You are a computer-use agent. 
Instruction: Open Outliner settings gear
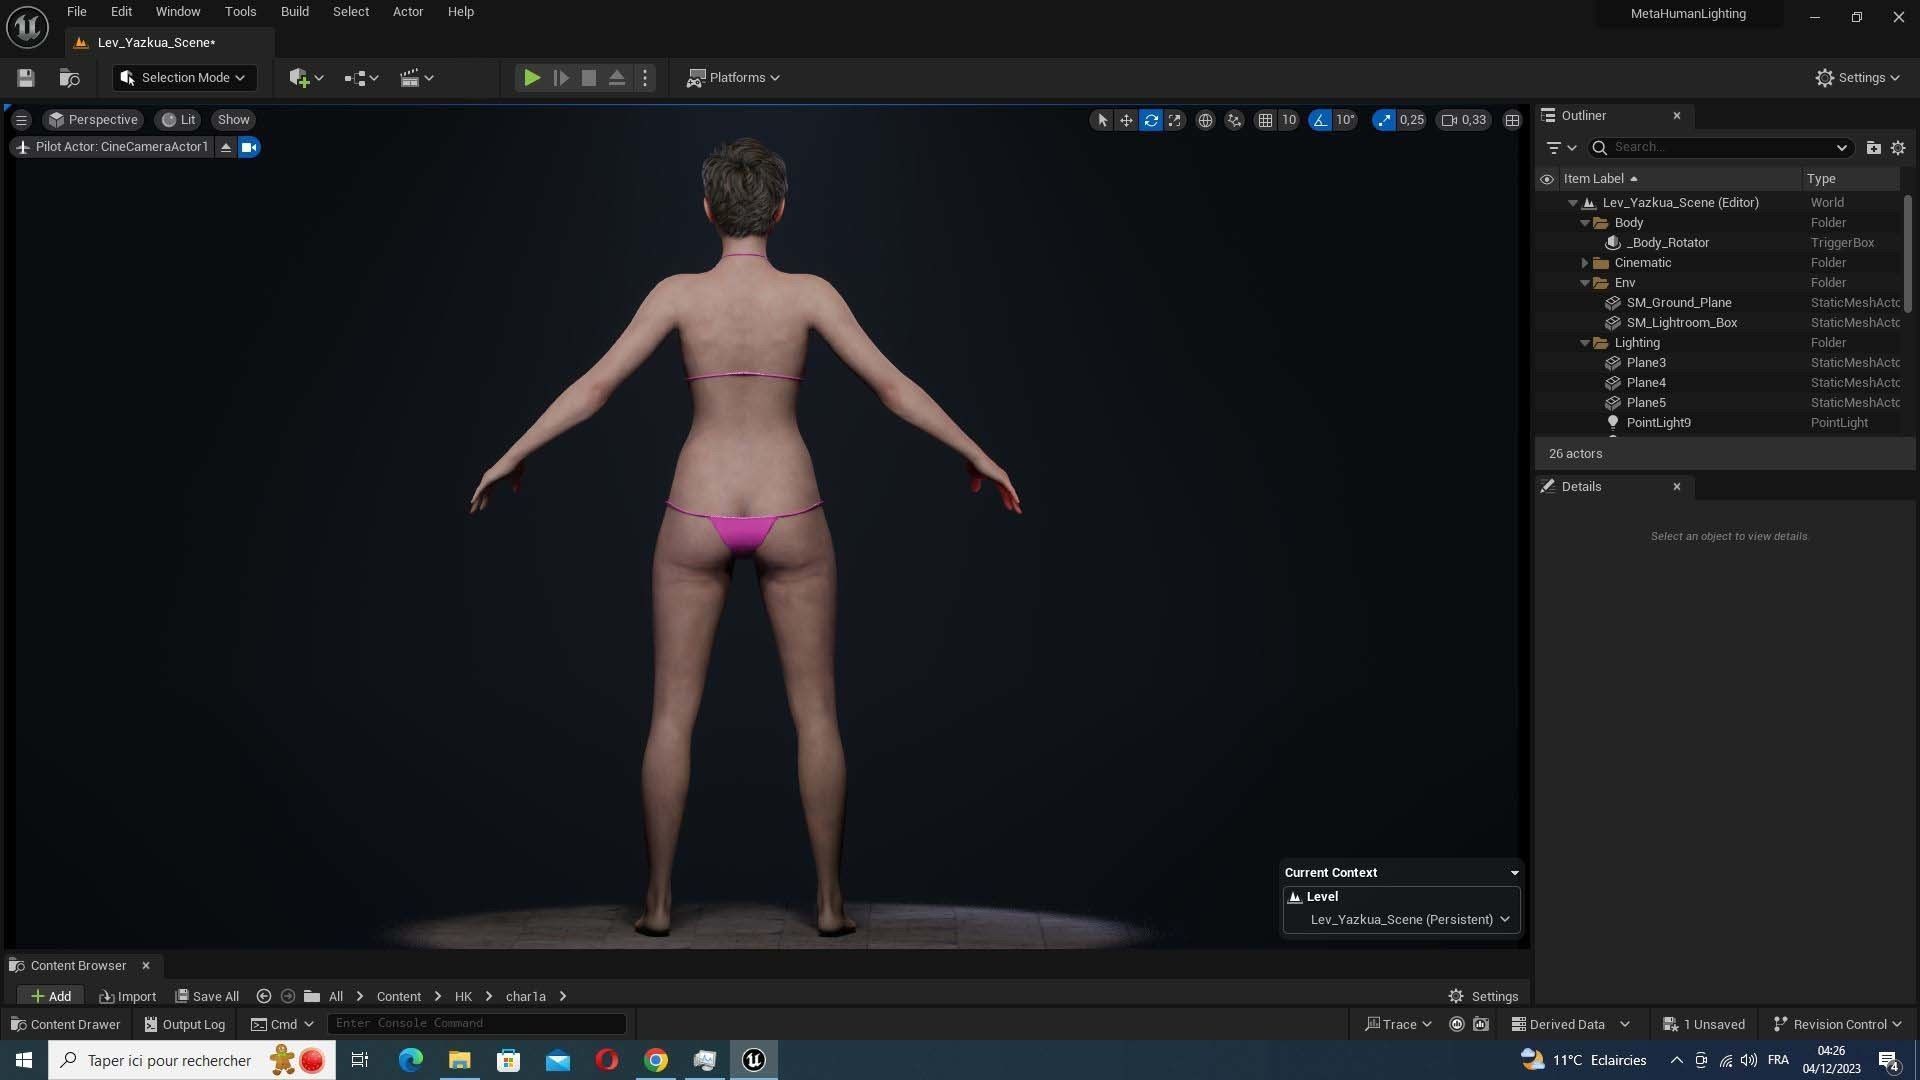(1897, 148)
